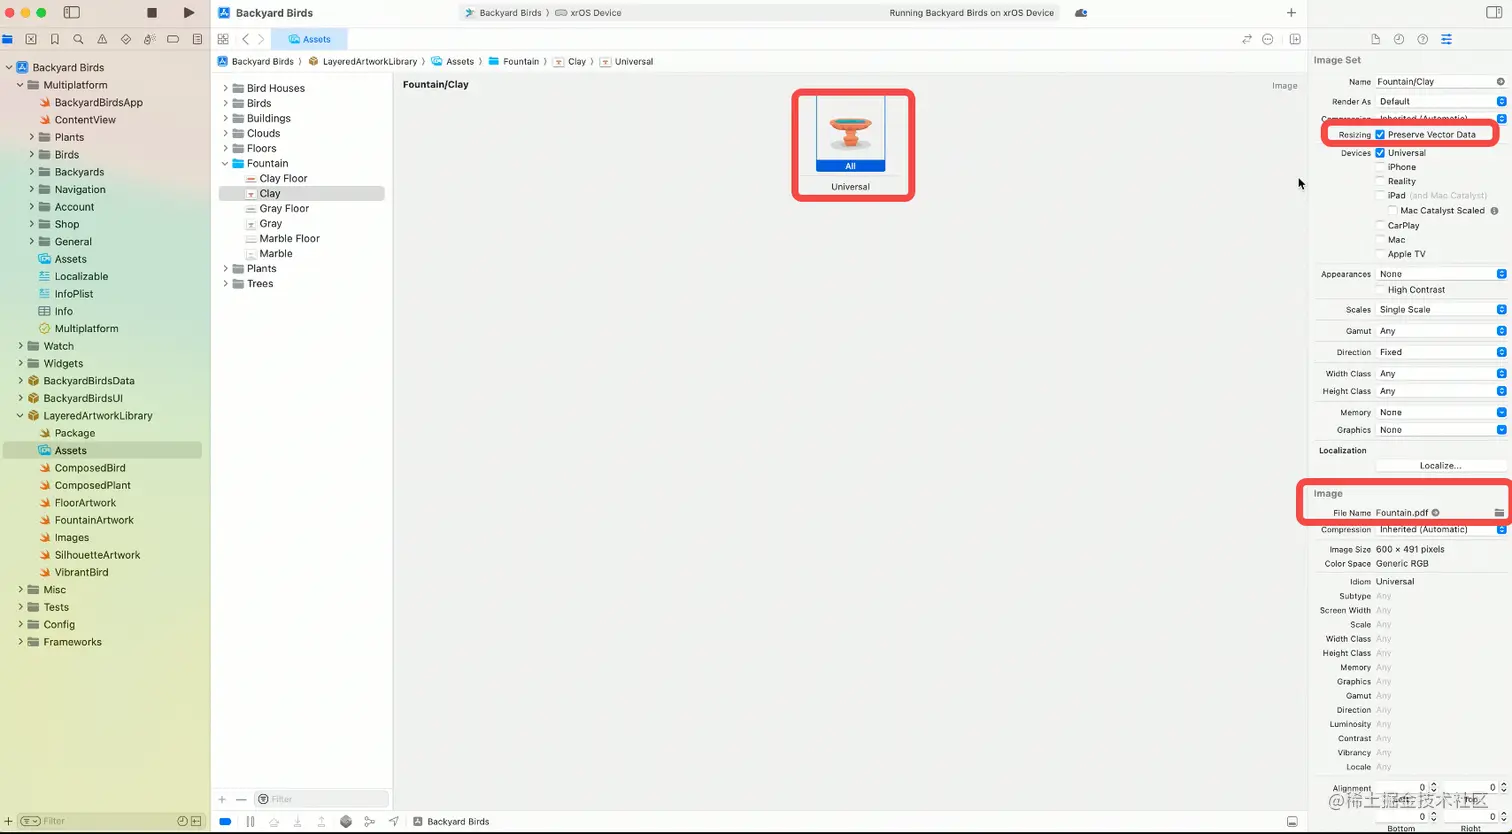Open the Scales Single Scale dropdown

point(1441,309)
